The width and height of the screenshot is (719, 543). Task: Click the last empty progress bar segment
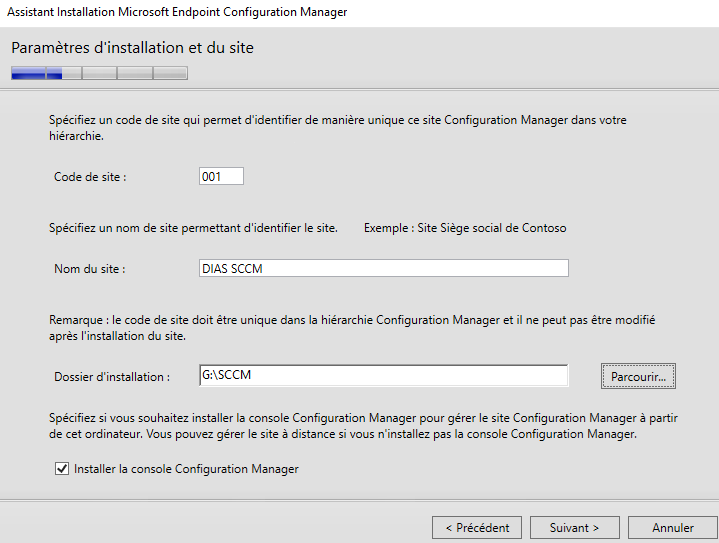(x=170, y=72)
